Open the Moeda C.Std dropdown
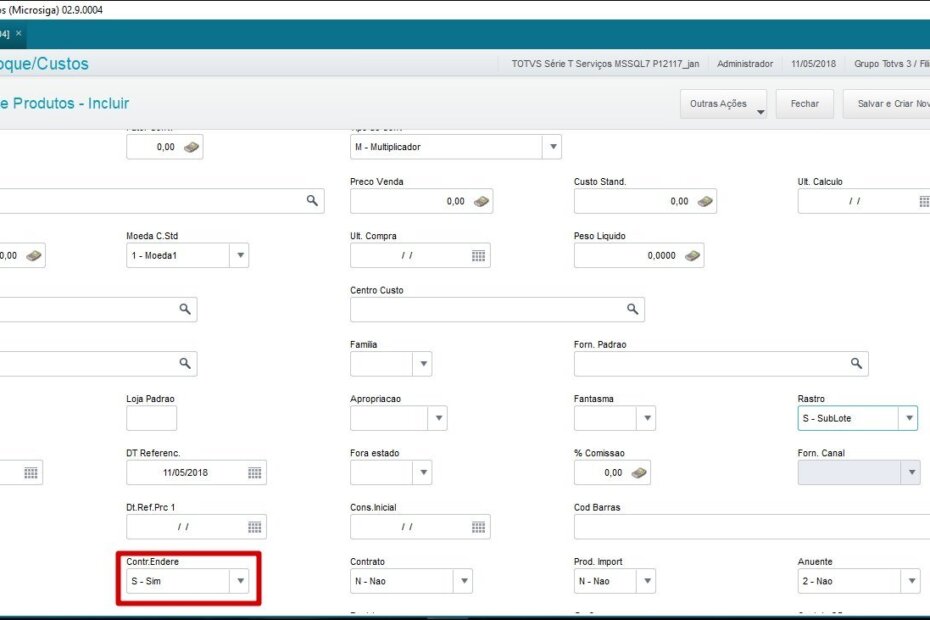The height and width of the screenshot is (620, 930). pyautogui.click(x=239, y=255)
